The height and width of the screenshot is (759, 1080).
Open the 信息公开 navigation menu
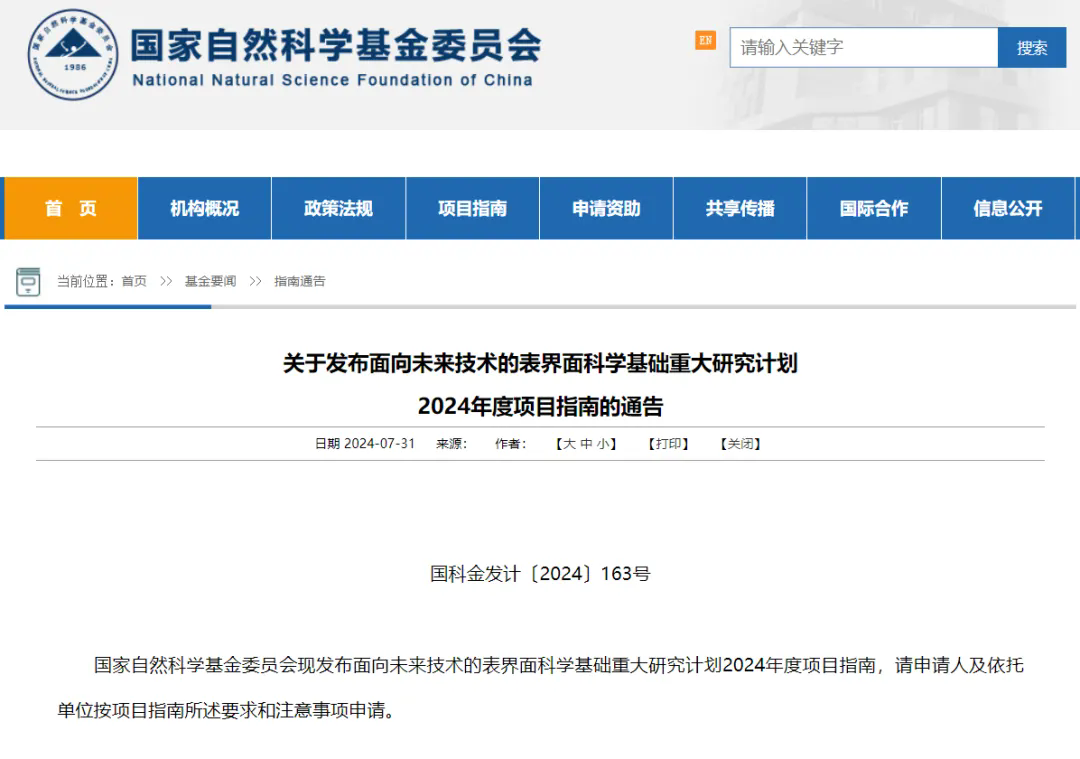point(1008,208)
